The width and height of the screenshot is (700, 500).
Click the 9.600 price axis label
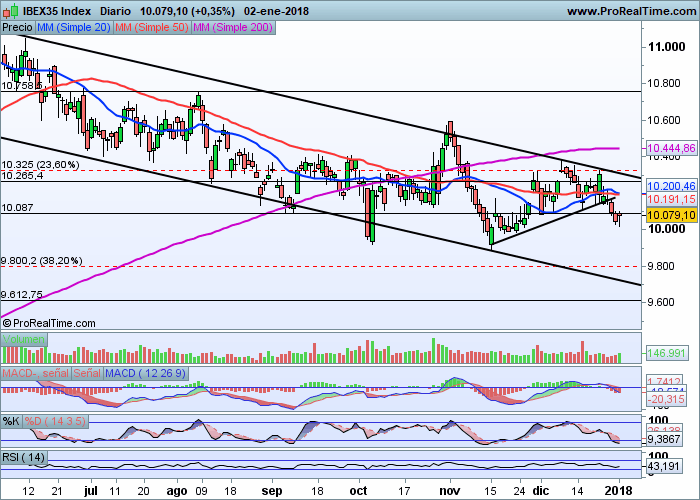point(661,302)
